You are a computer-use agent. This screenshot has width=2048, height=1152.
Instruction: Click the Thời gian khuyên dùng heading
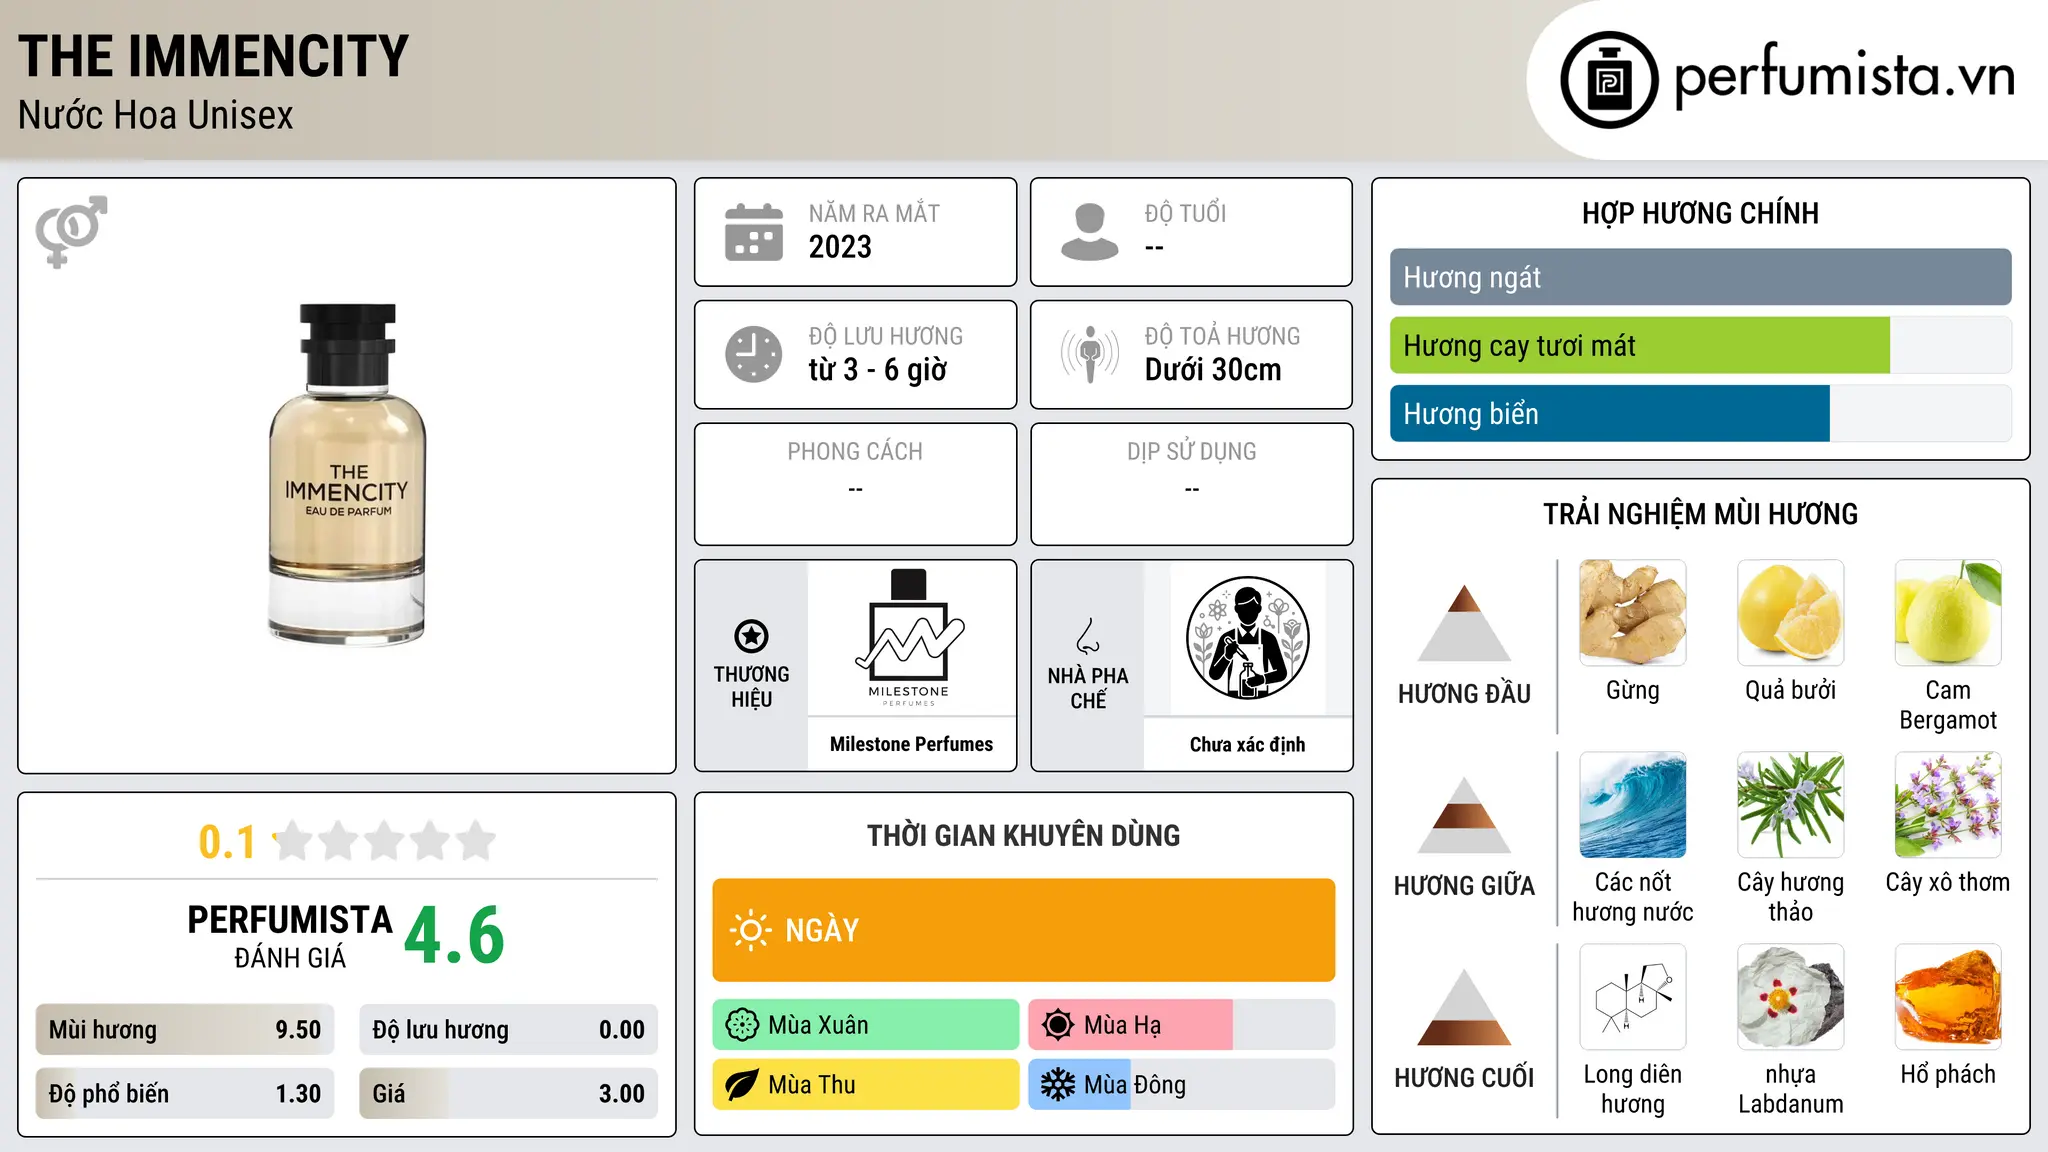point(1023,835)
